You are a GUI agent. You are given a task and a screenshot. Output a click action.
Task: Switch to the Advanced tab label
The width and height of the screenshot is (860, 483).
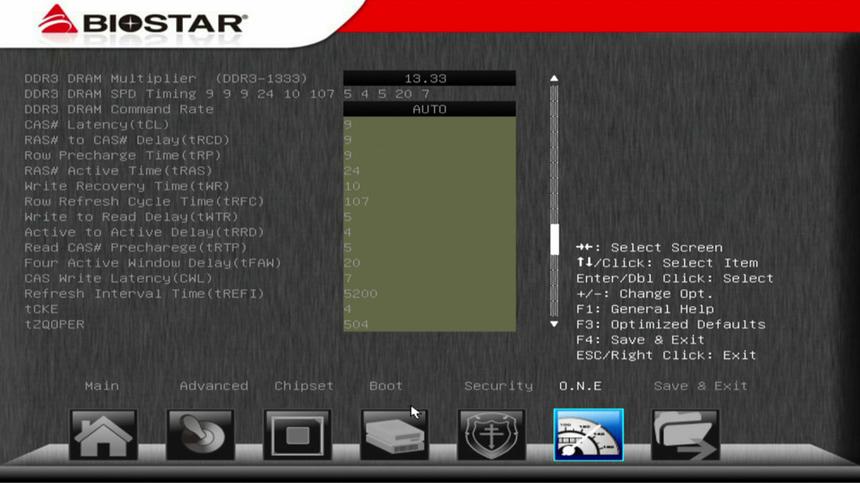(213, 386)
